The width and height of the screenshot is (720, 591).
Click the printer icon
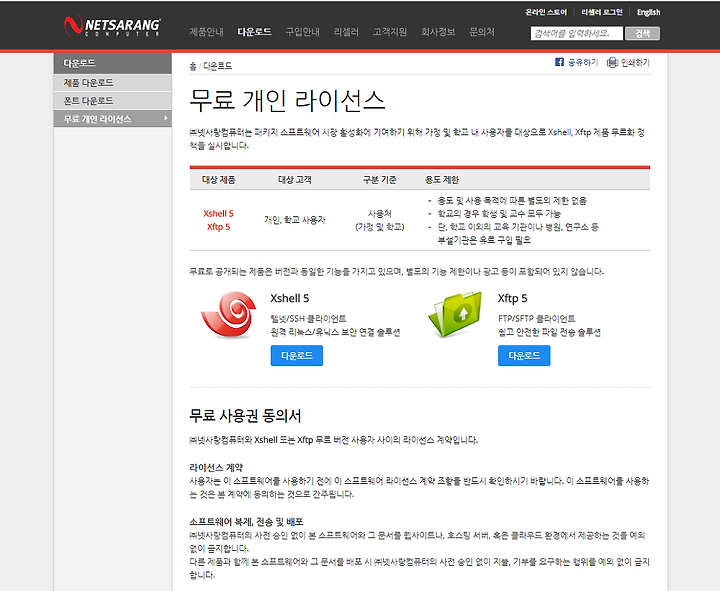[612, 62]
